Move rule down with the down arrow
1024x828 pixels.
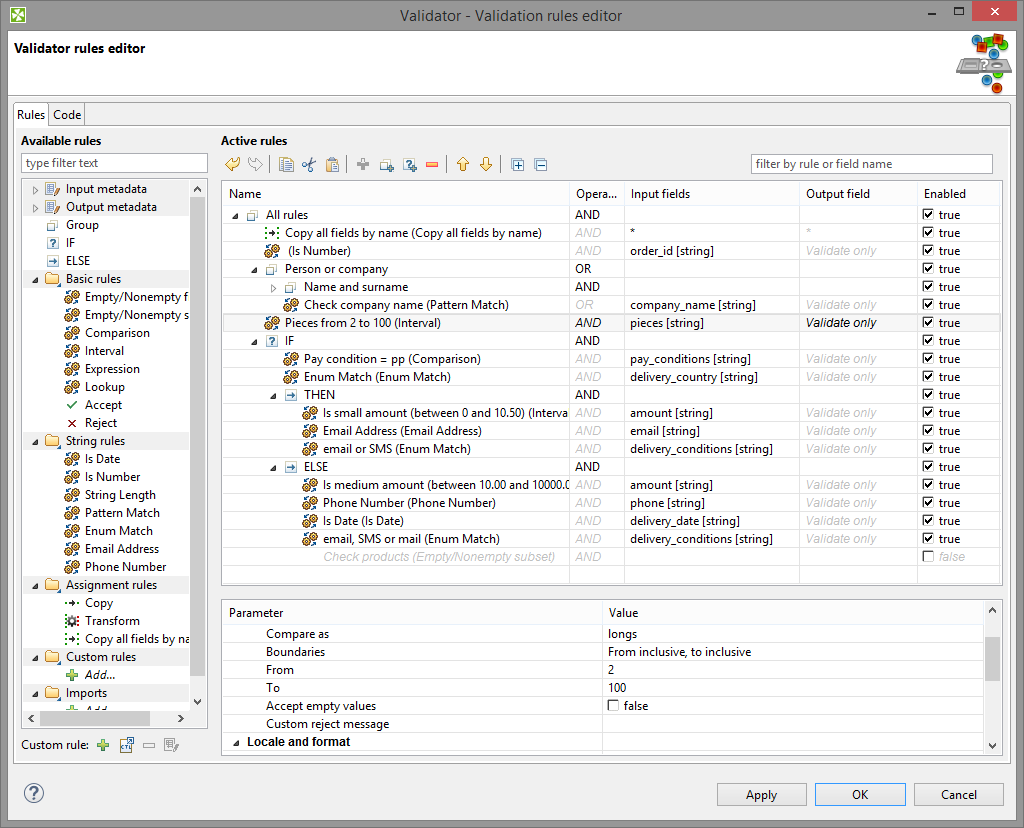point(486,165)
